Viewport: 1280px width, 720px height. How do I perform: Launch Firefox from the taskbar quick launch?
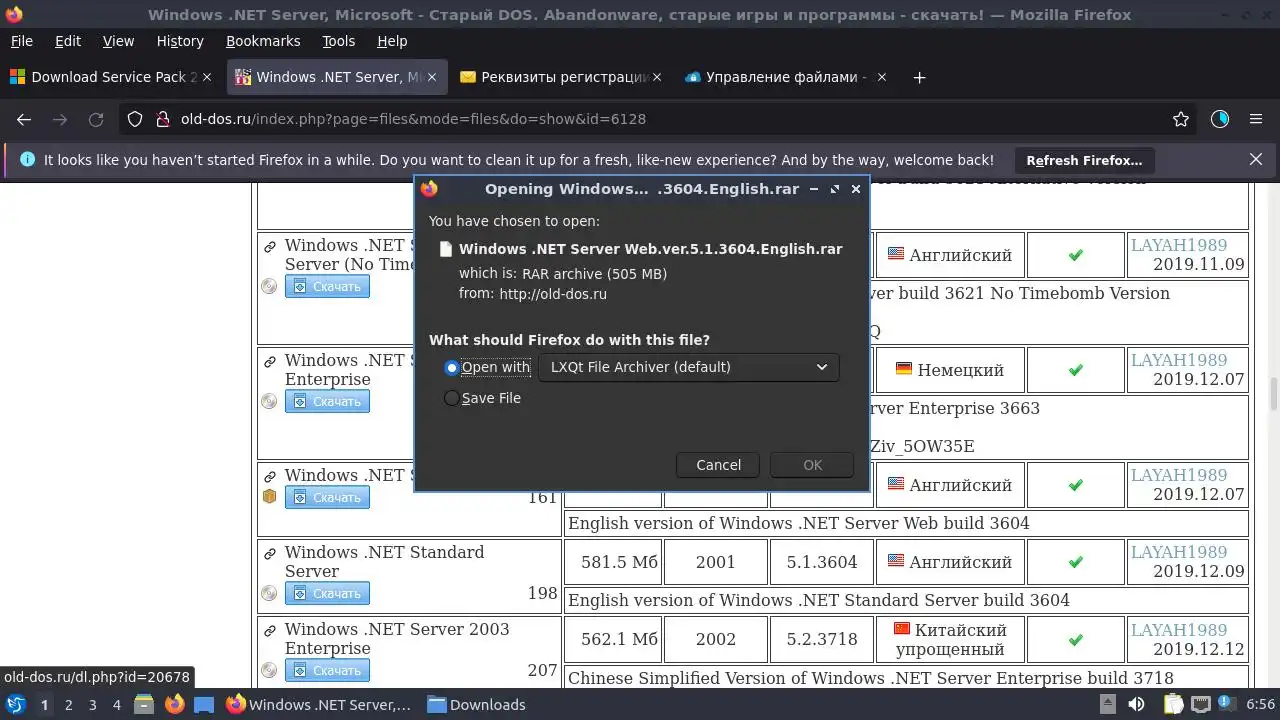(x=174, y=705)
